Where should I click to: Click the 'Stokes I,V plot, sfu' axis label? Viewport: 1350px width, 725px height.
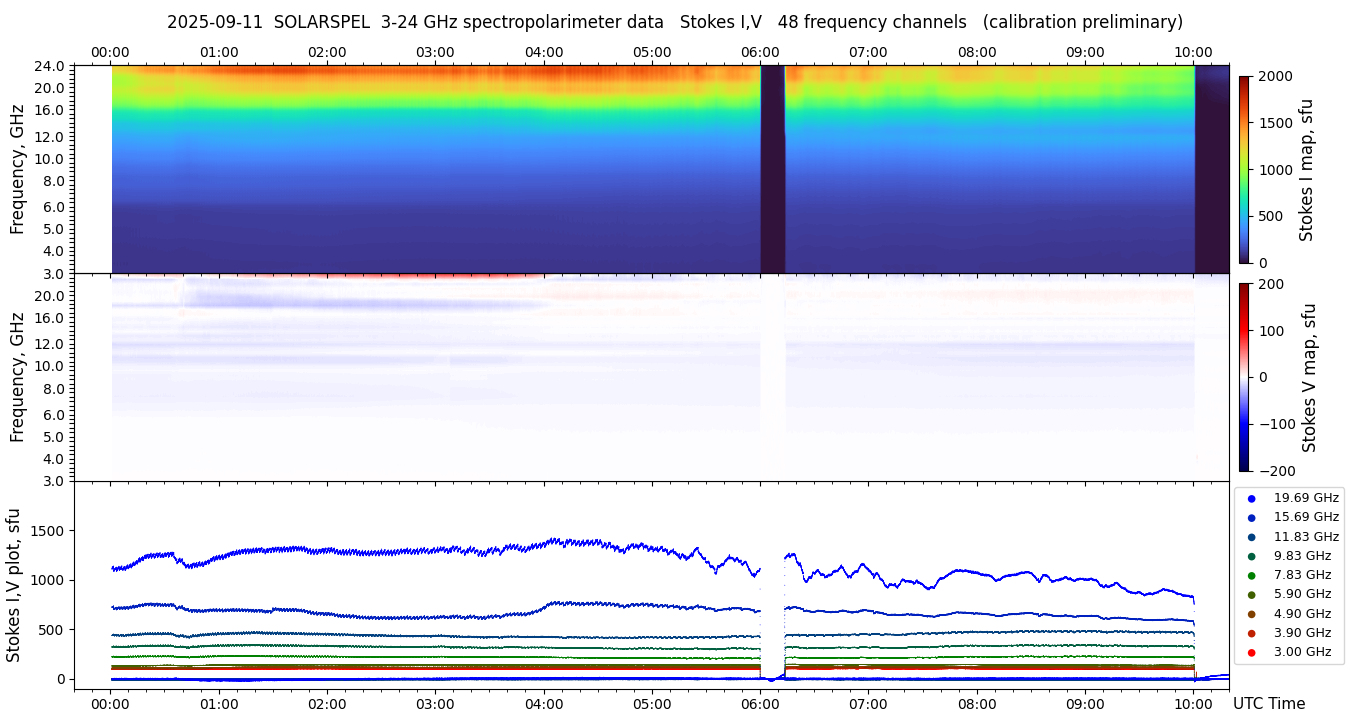(x=14, y=585)
